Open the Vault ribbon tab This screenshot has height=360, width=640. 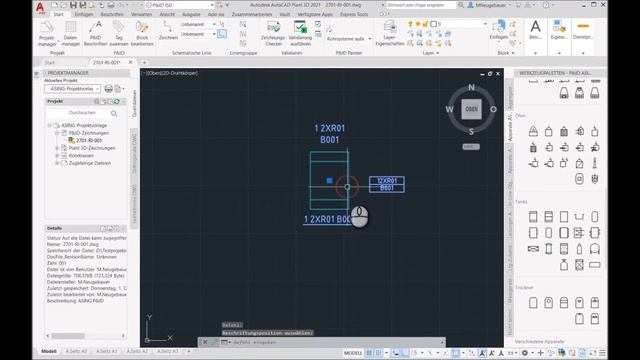(284, 14)
